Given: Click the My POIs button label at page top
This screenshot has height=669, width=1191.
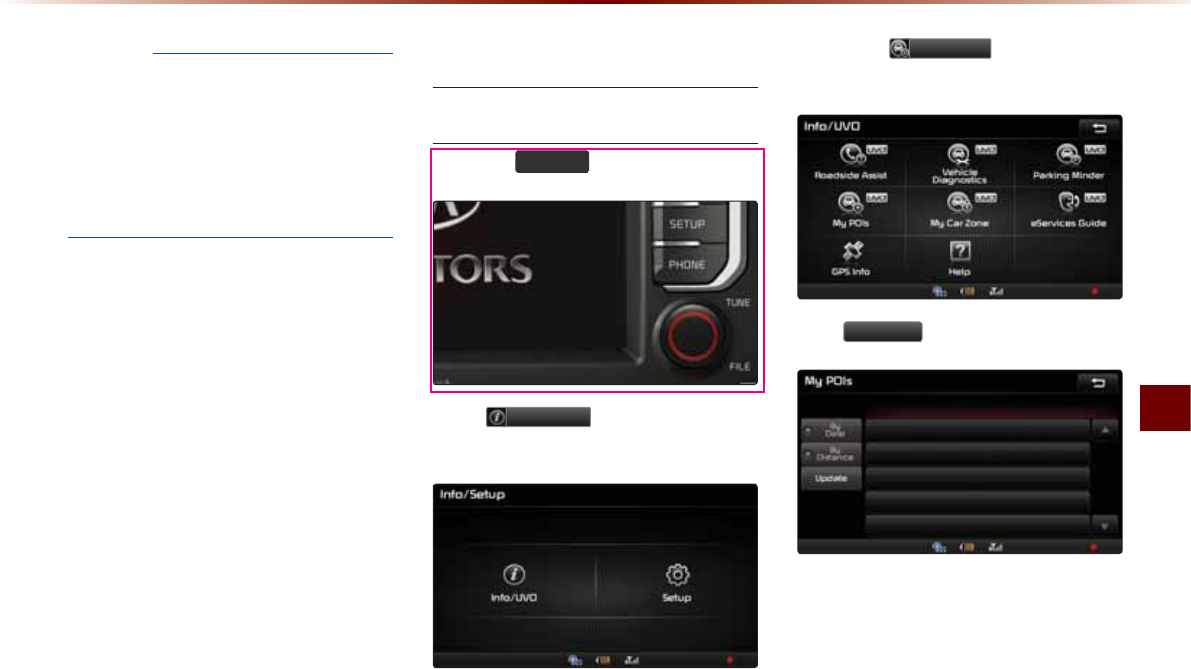Looking at the screenshot, I should (940, 49).
